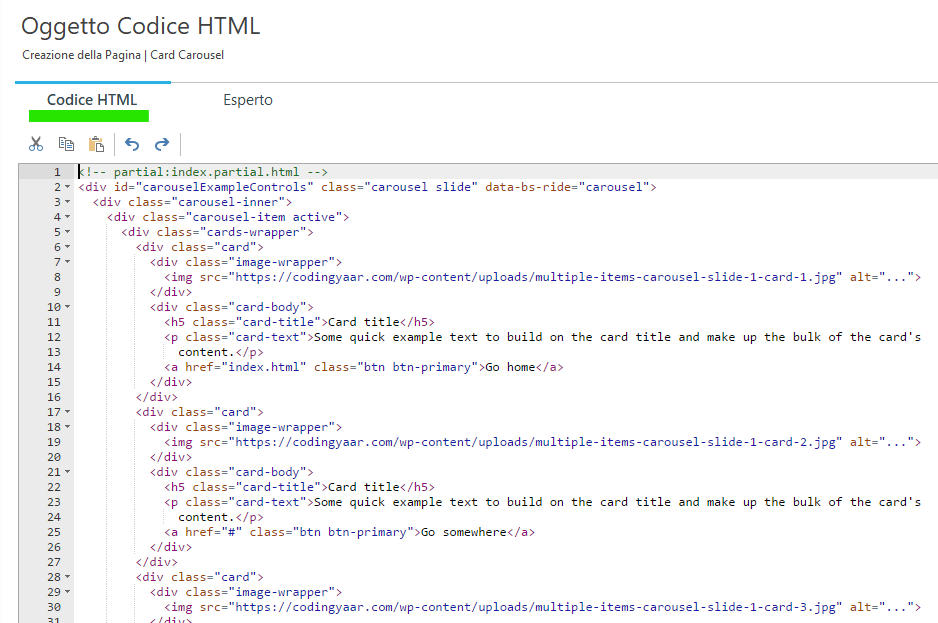Click the Copy icon in toolbar
The image size is (938, 623).
(66, 144)
